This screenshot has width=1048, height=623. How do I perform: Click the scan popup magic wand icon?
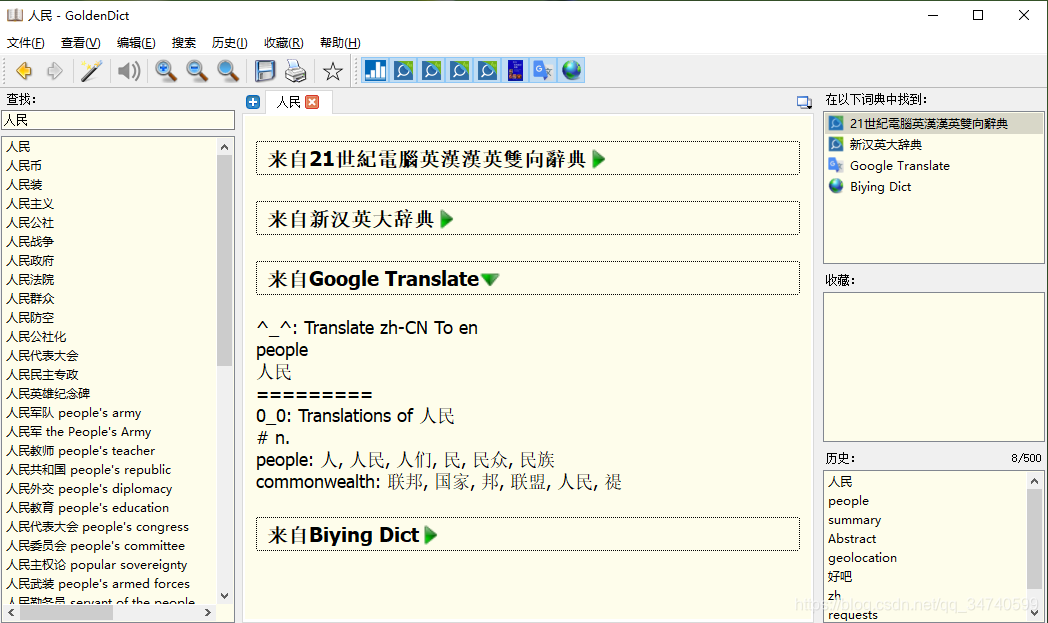coord(90,70)
